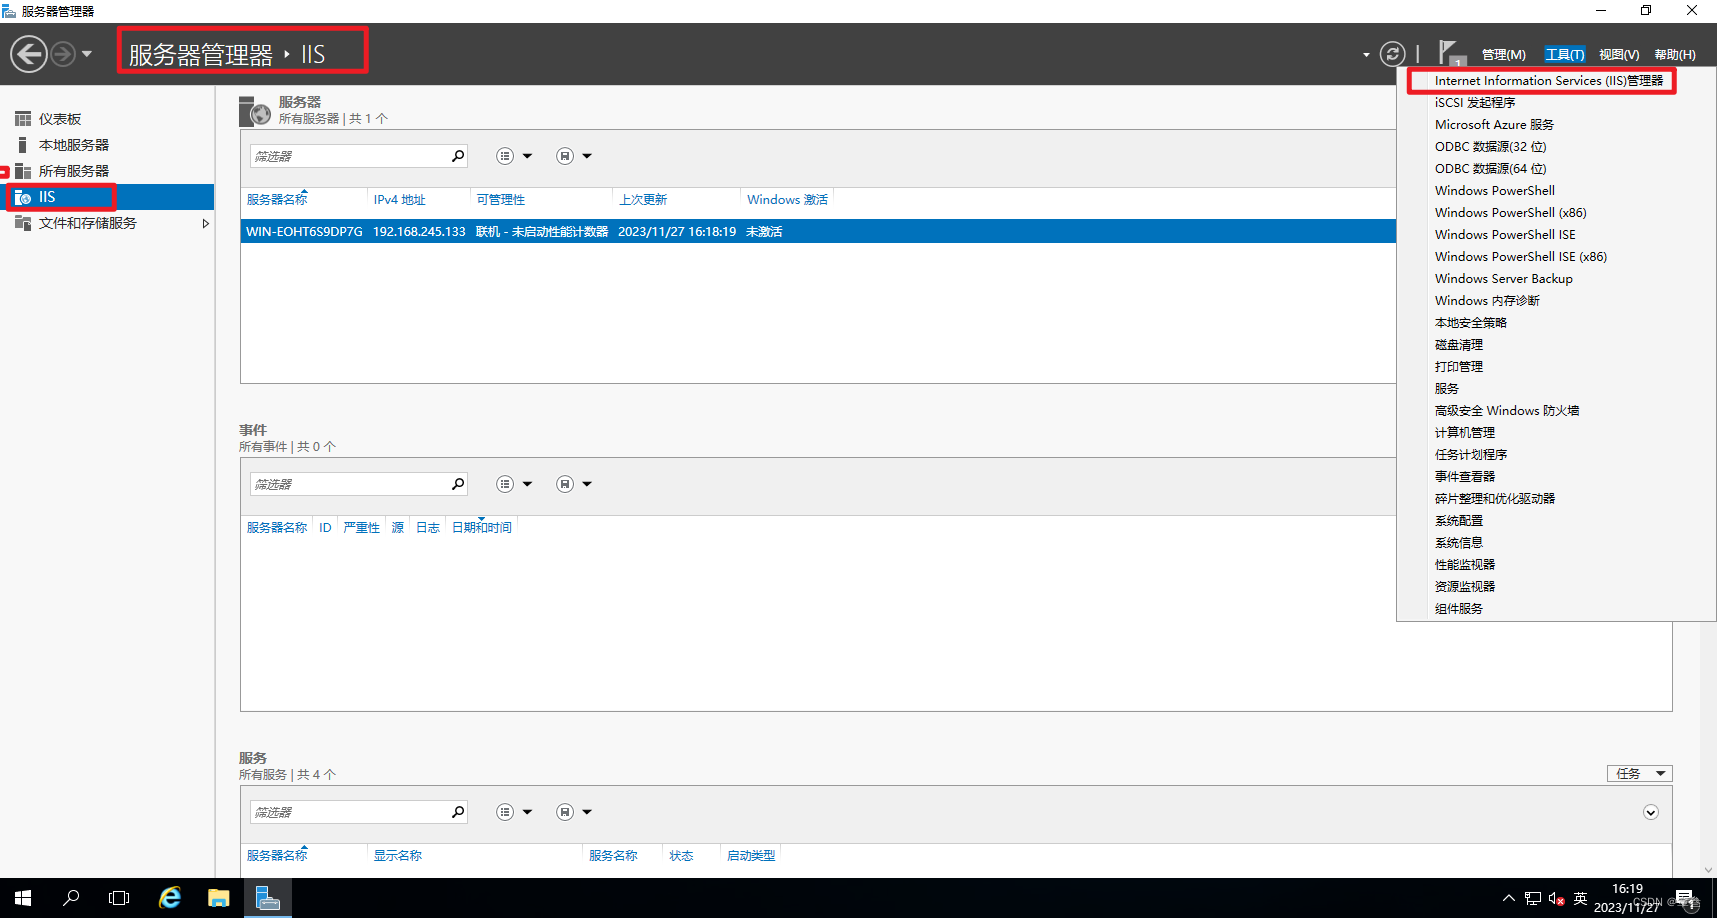Select 所有服务器 in the sidebar
The image size is (1717, 918).
74,171
